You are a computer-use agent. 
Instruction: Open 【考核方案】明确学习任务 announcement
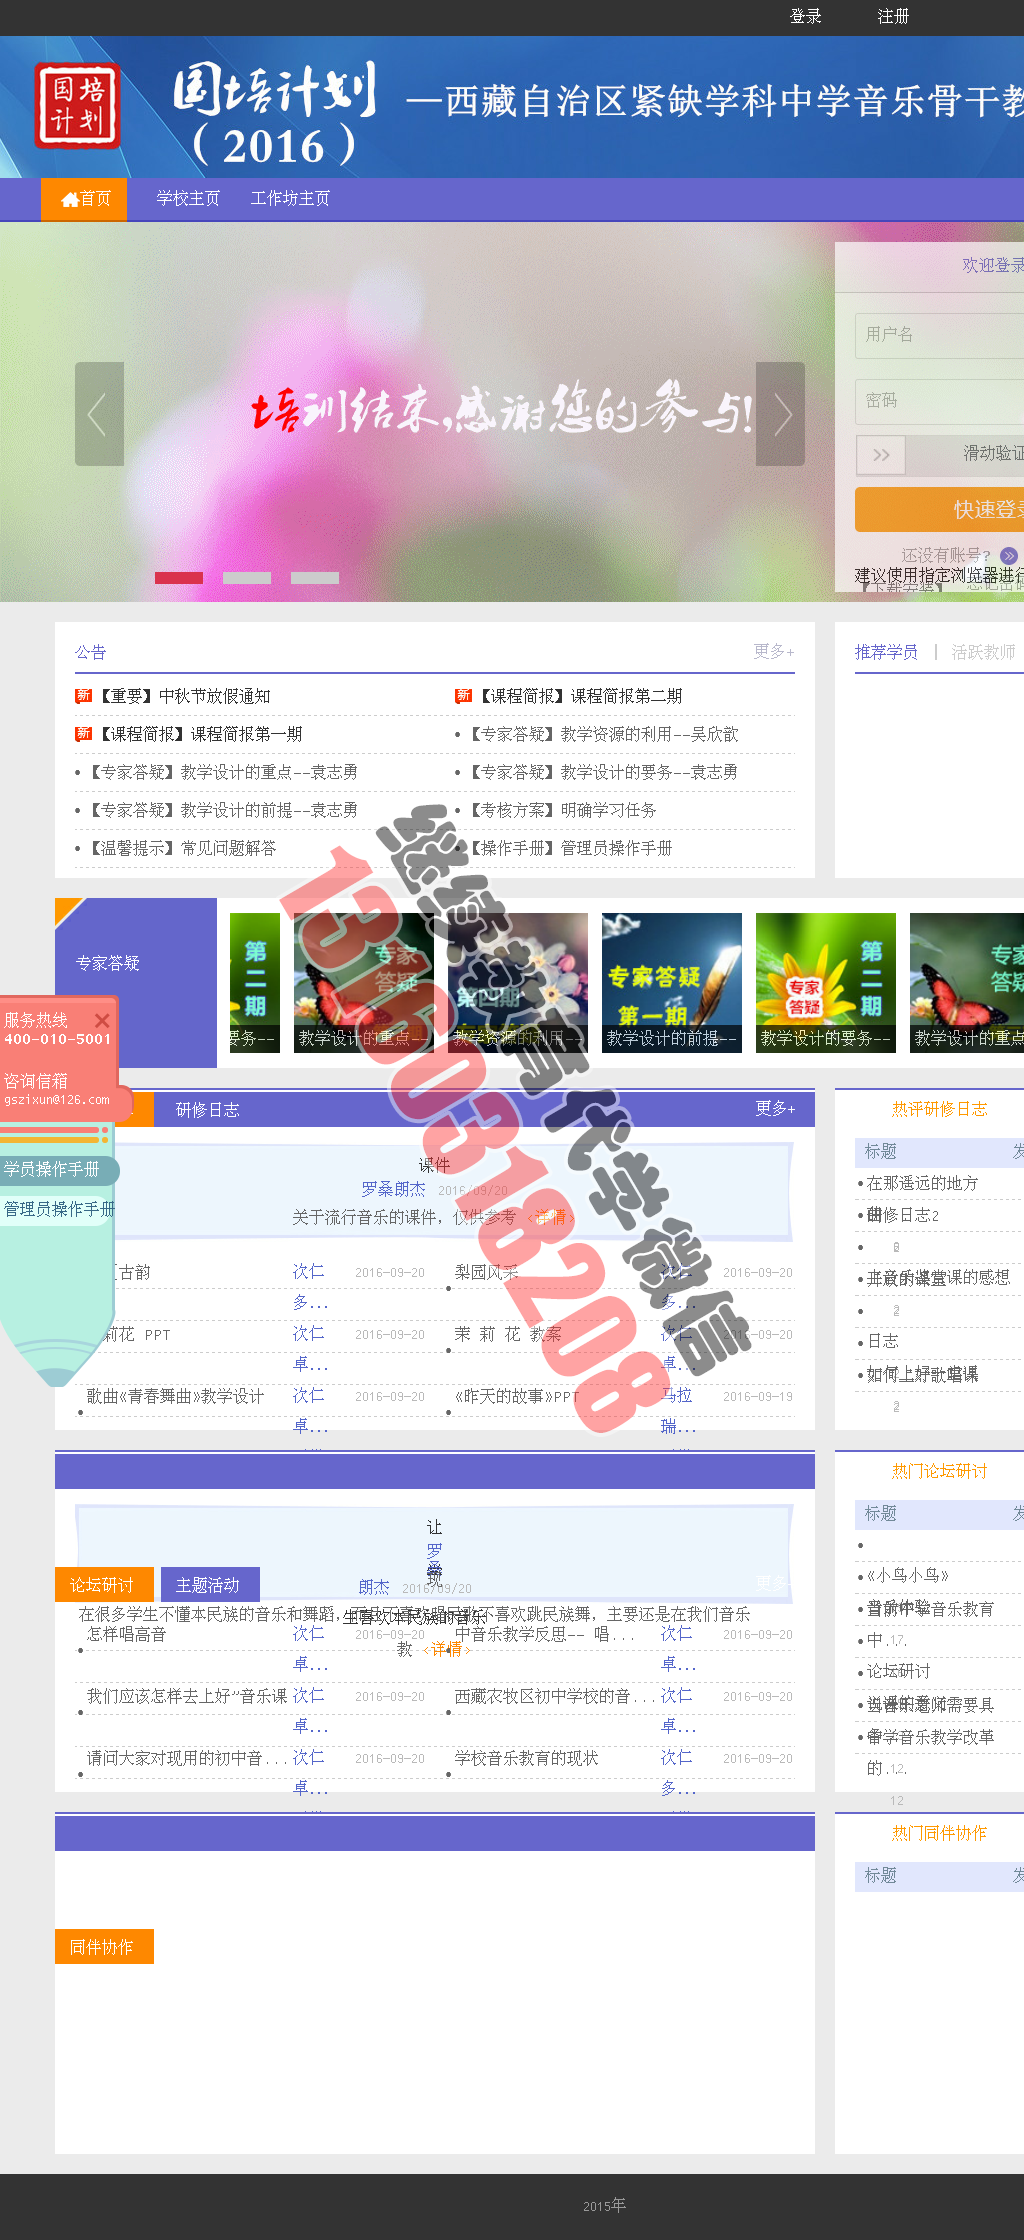click(562, 811)
